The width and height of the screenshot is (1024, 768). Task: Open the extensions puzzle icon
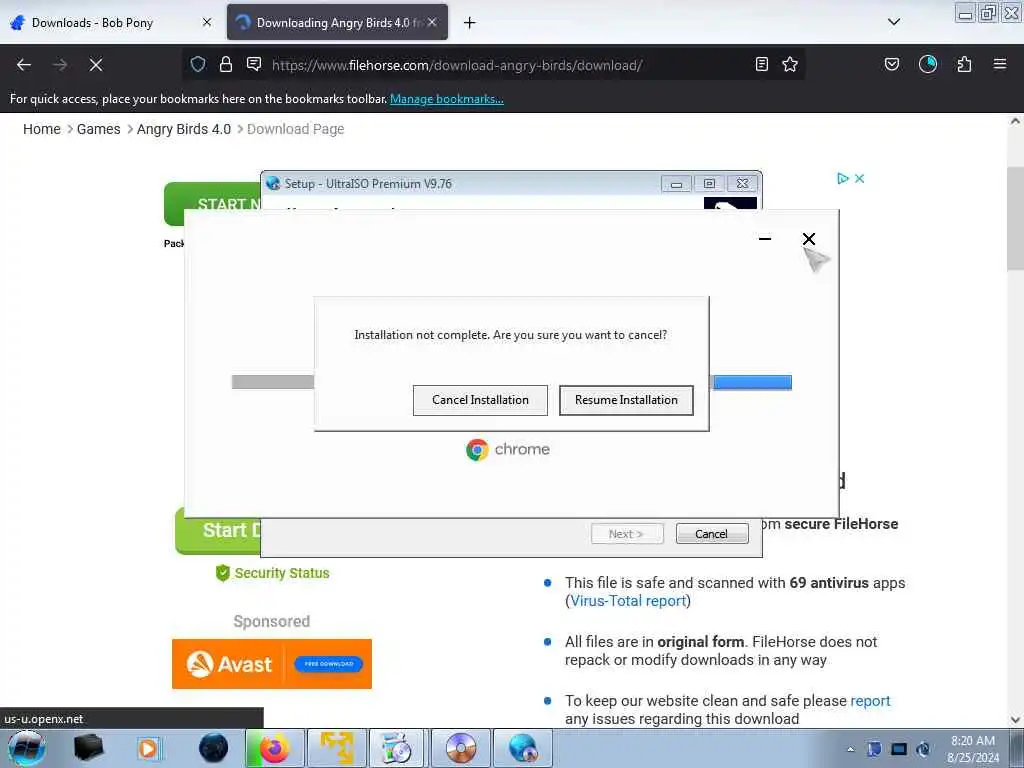964,64
